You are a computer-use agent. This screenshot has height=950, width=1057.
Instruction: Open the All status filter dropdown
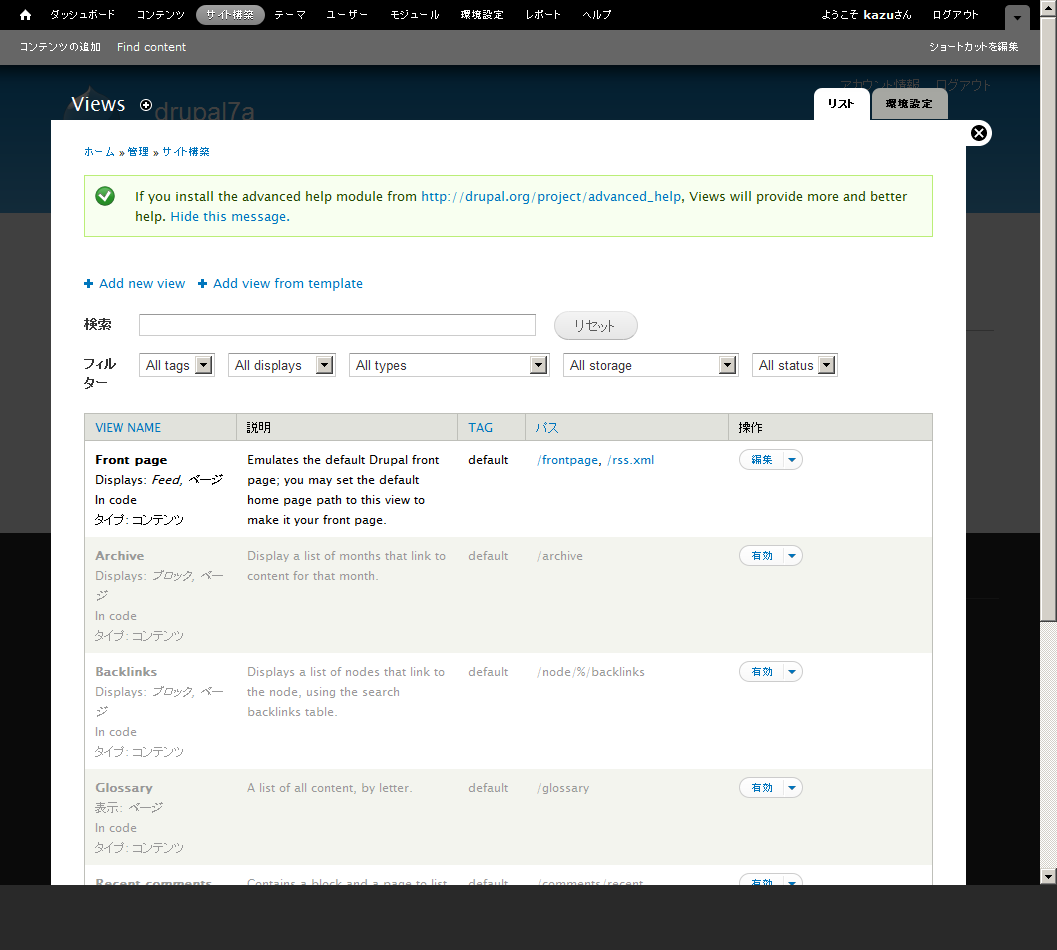coord(795,365)
